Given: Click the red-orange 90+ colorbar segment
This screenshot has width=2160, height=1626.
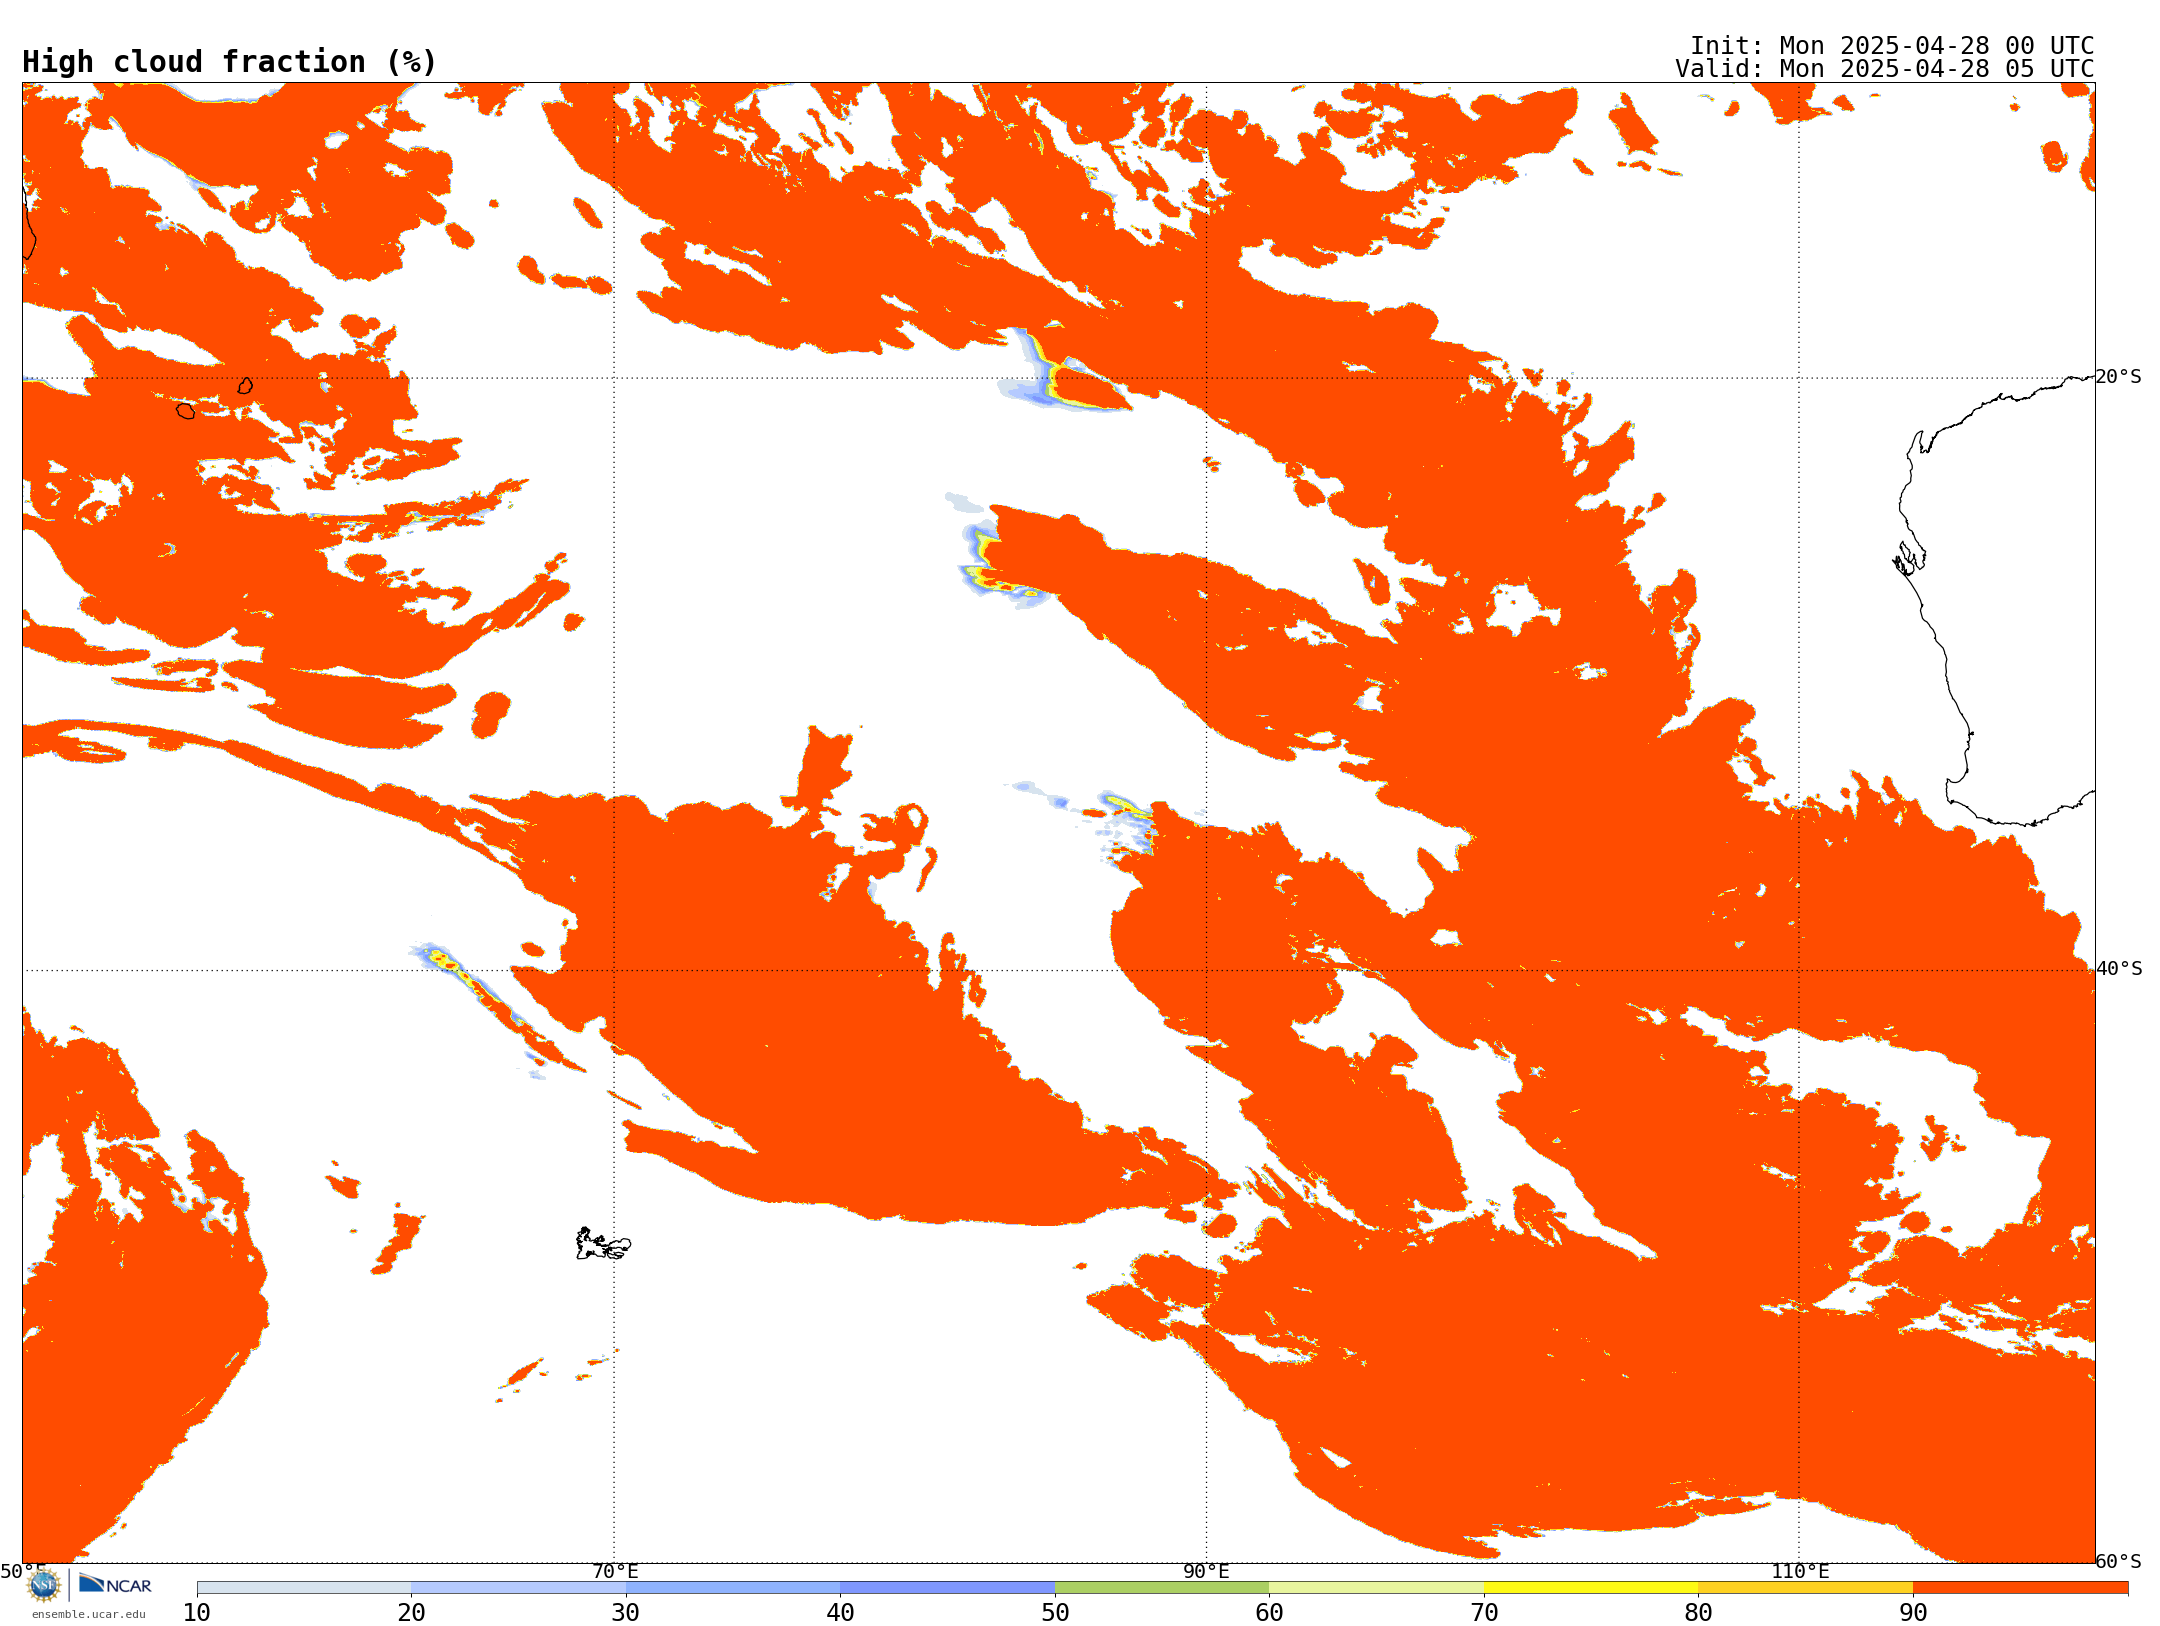Looking at the screenshot, I should pyautogui.click(x=2020, y=1588).
